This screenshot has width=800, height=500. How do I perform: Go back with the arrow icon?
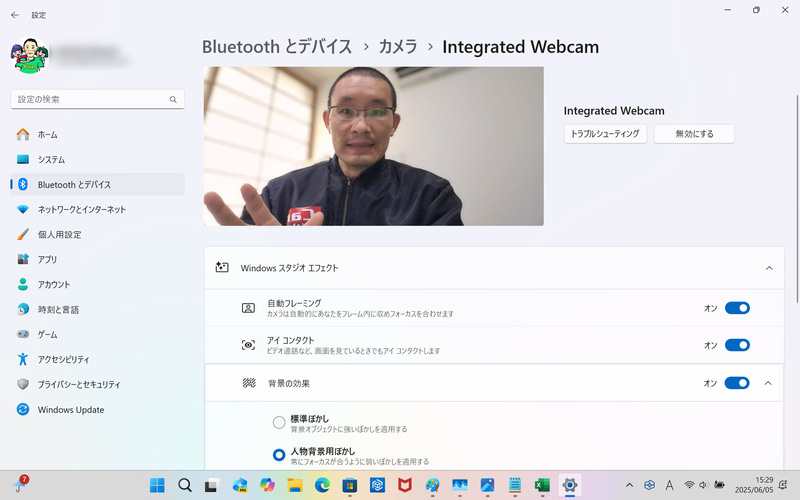[15, 15]
